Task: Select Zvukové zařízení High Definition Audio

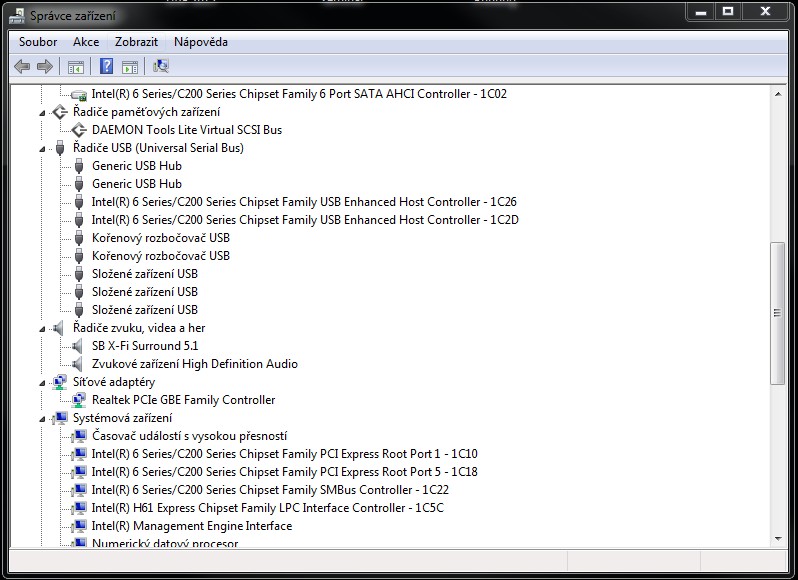Action: 194,364
